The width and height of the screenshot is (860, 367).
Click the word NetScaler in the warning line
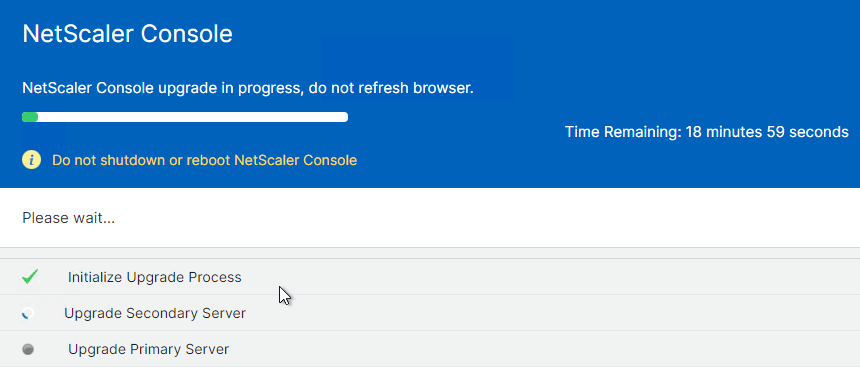[x=267, y=160]
